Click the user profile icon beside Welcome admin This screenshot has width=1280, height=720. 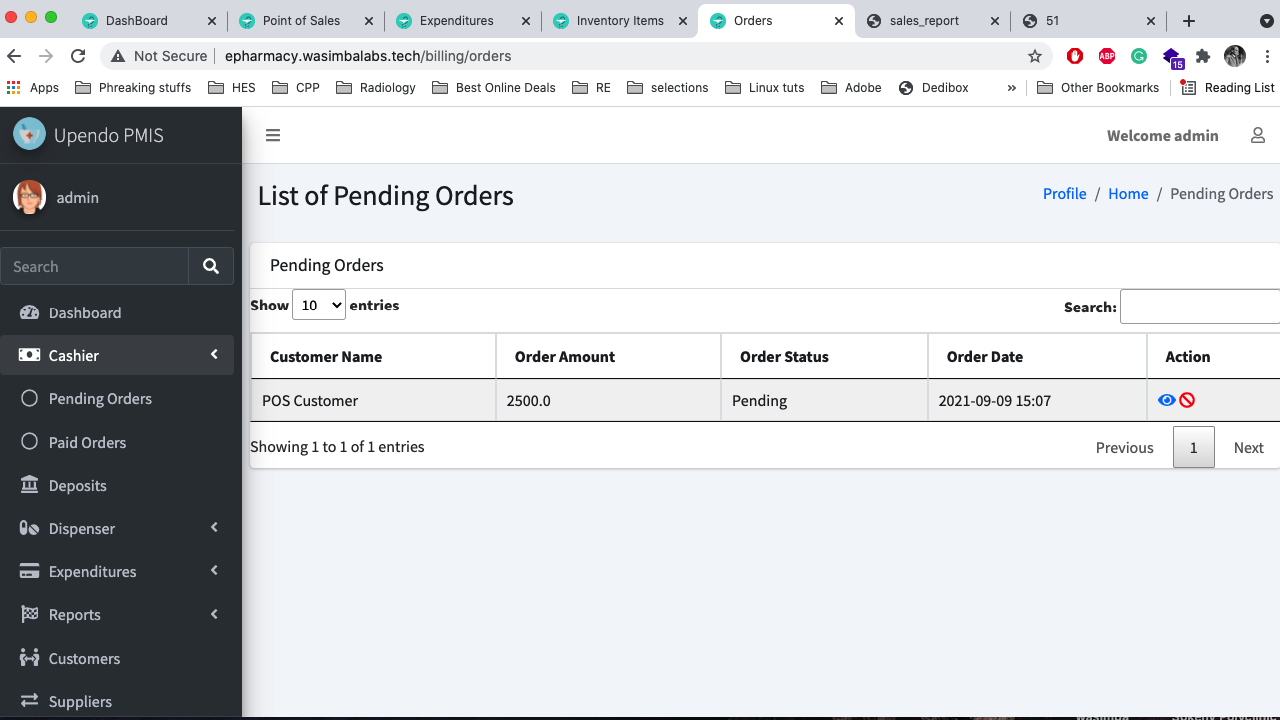[x=1258, y=135]
